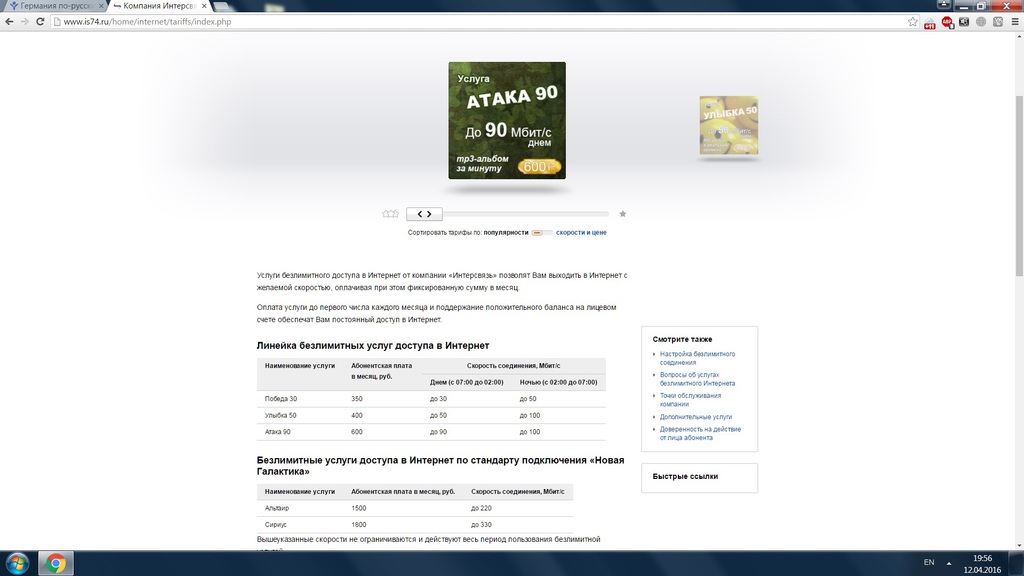This screenshot has height=576, width=1024.
Task: Open the Windows Start button
Action: tap(17, 564)
